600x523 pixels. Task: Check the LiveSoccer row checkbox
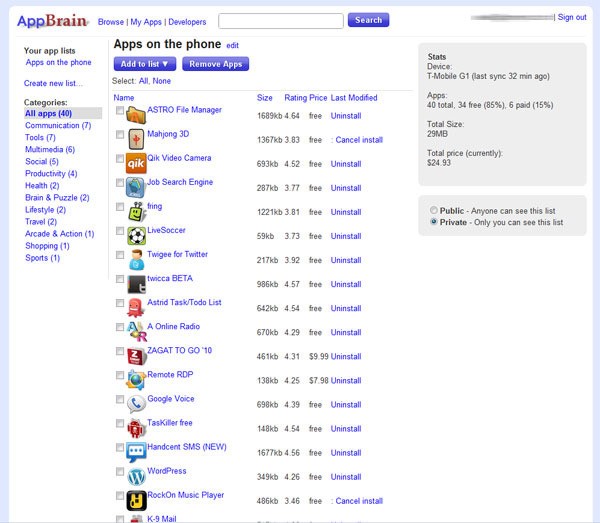pos(120,231)
